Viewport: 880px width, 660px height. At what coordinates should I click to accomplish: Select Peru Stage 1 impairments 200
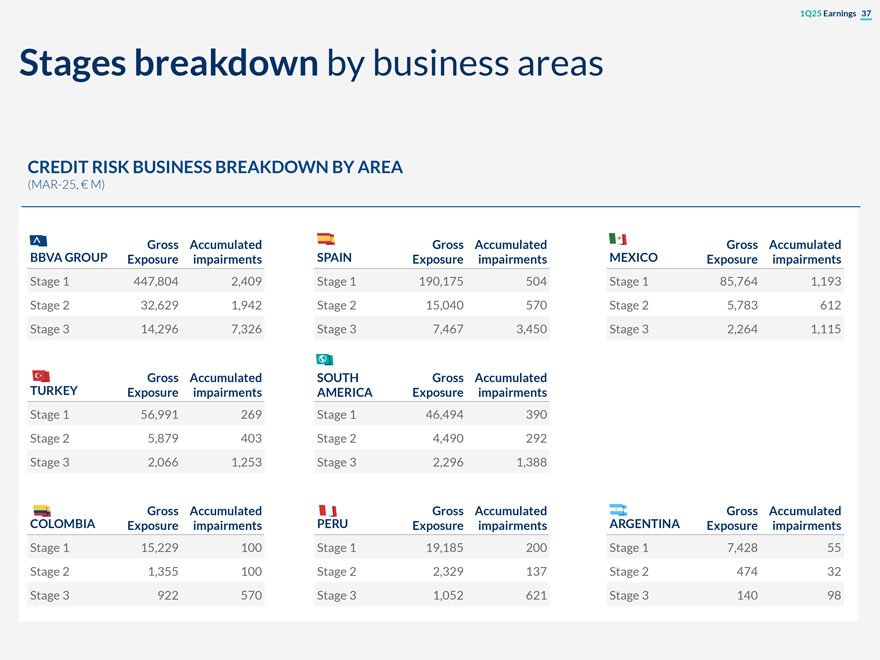(537, 548)
